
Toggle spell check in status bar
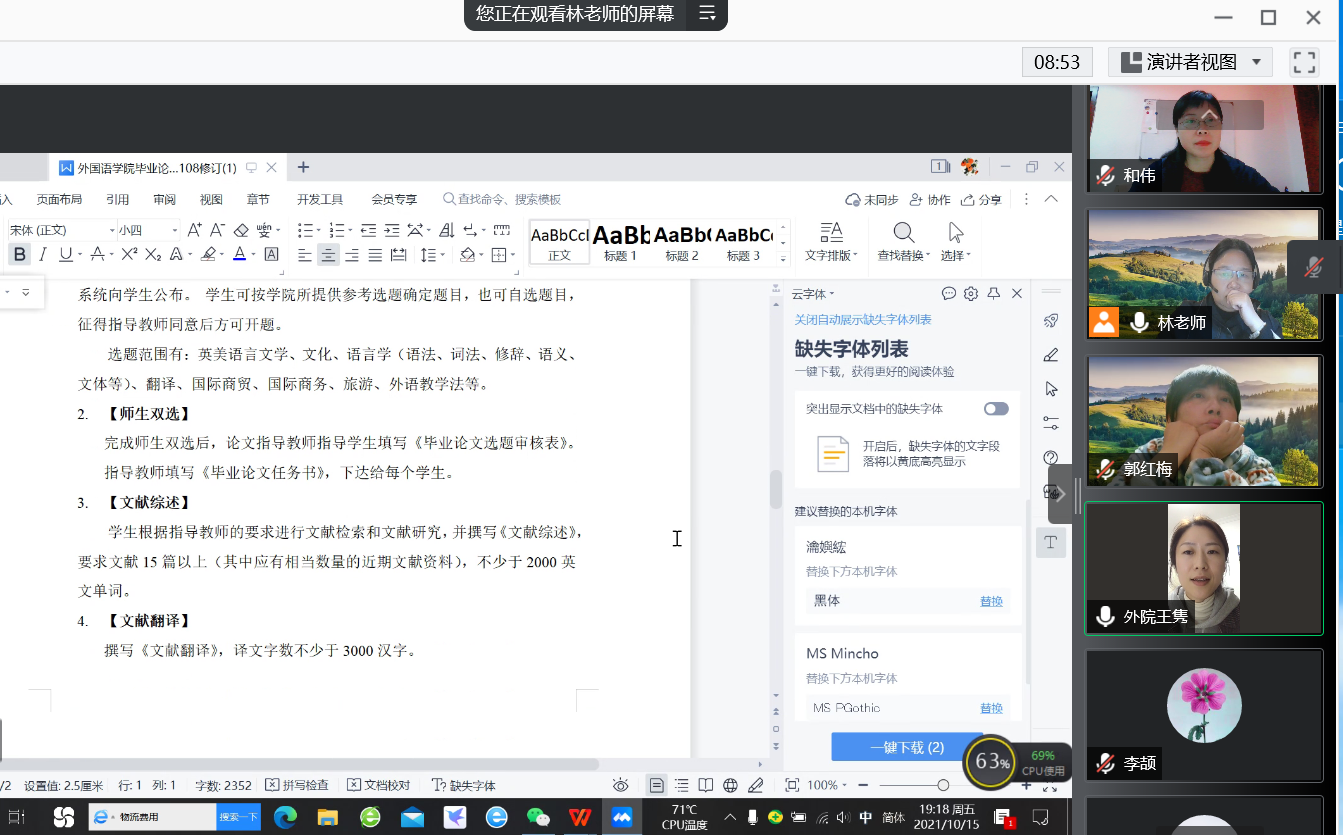(x=297, y=785)
